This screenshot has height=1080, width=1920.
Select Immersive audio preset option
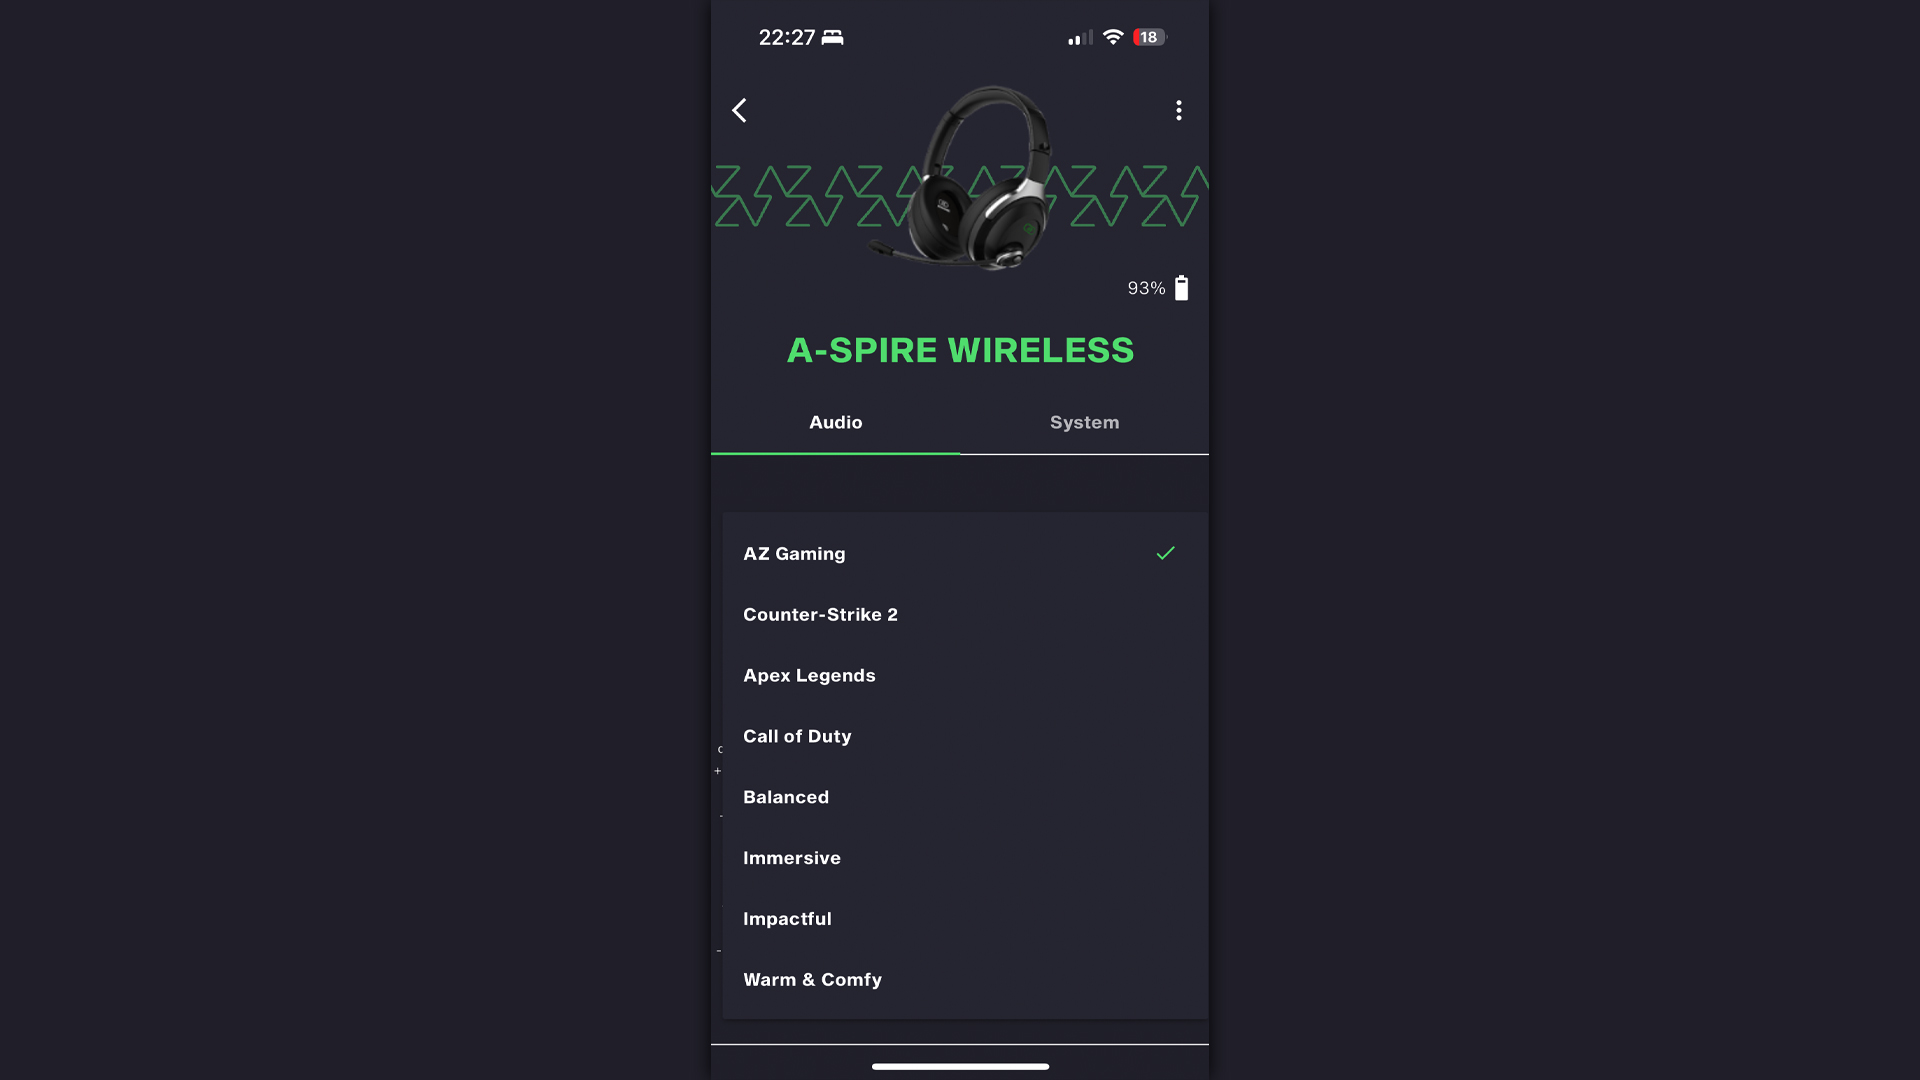coord(791,857)
